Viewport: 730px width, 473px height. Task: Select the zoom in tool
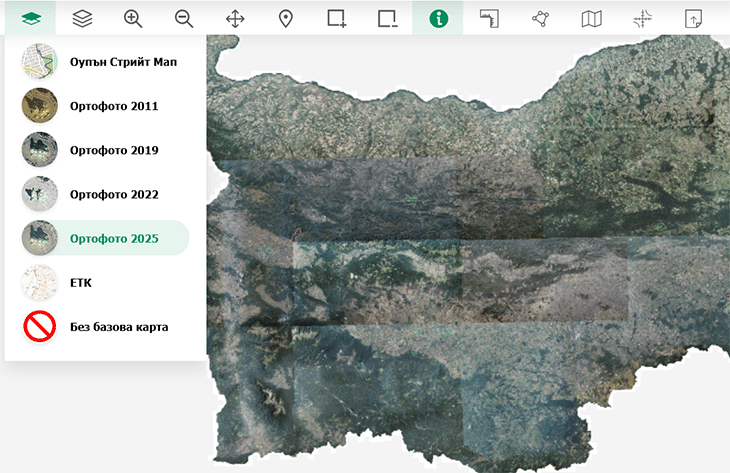click(x=133, y=19)
